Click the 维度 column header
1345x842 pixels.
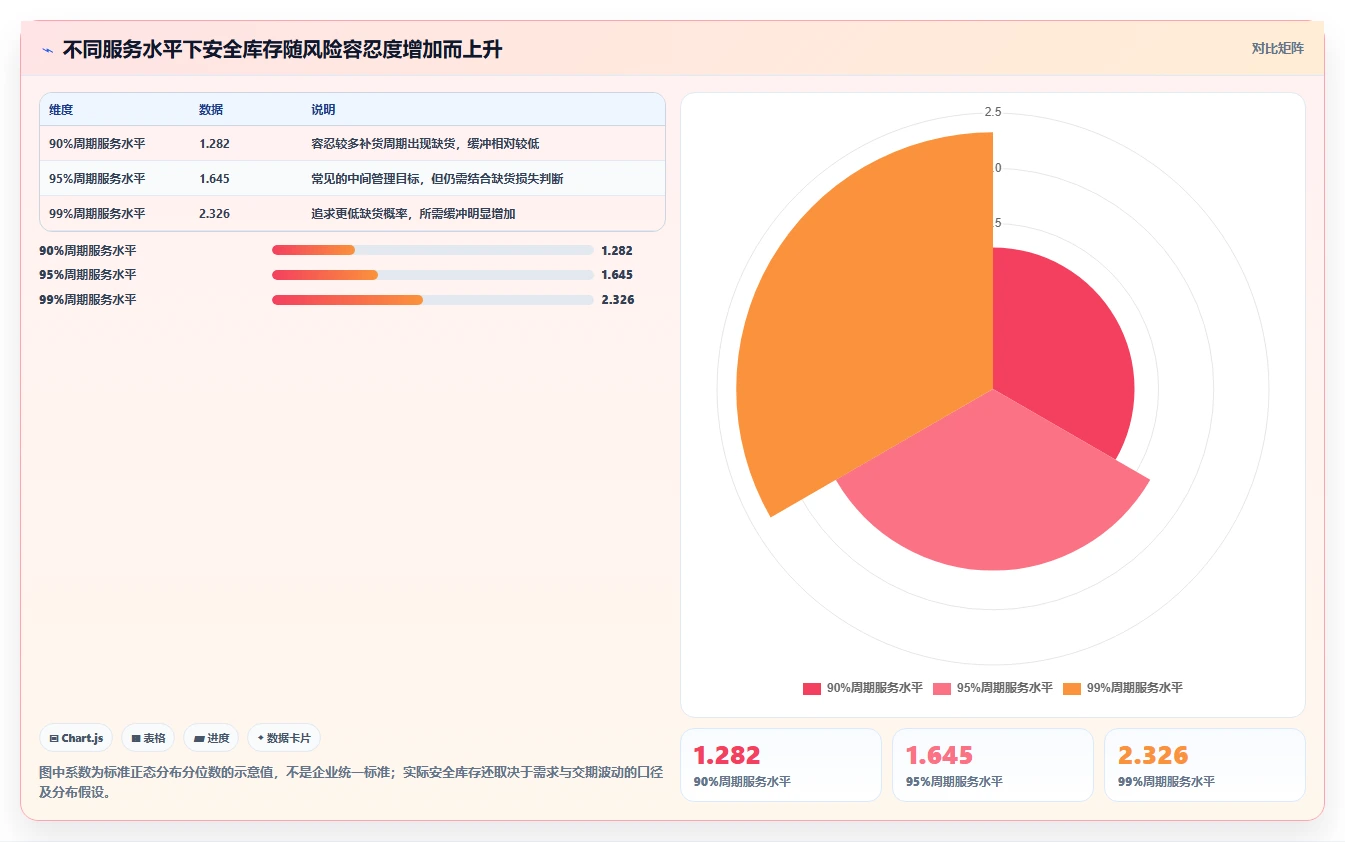(61, 110)
